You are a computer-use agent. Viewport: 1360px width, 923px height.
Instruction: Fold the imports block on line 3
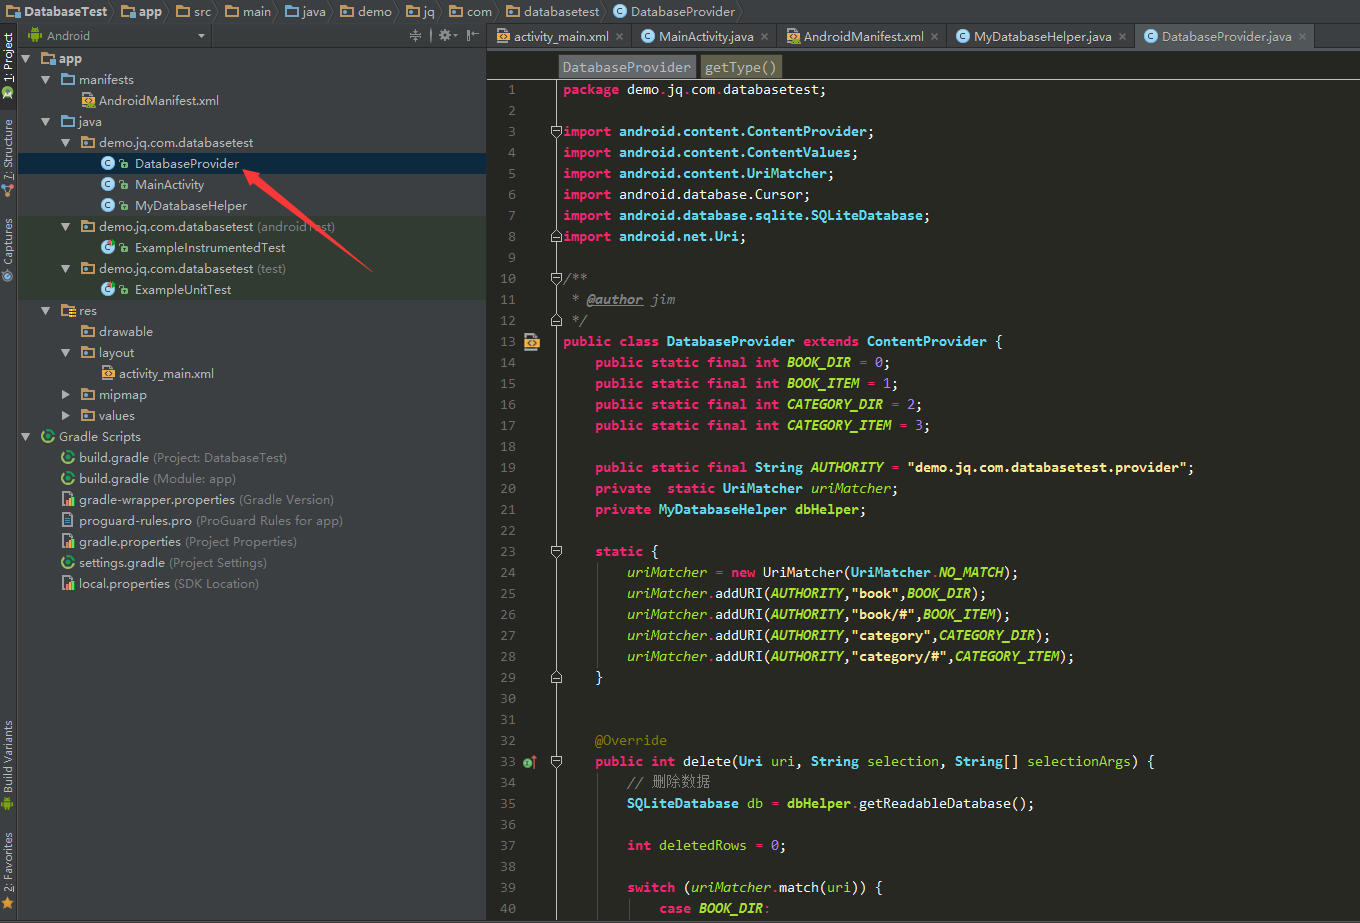coord(556,132)
